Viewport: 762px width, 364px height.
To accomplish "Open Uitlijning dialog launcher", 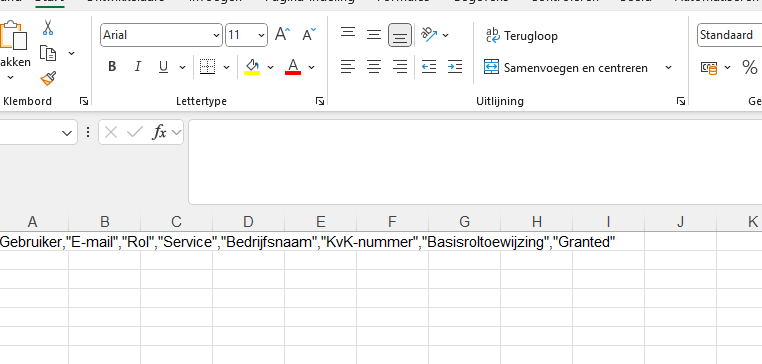I will (681, 101).
